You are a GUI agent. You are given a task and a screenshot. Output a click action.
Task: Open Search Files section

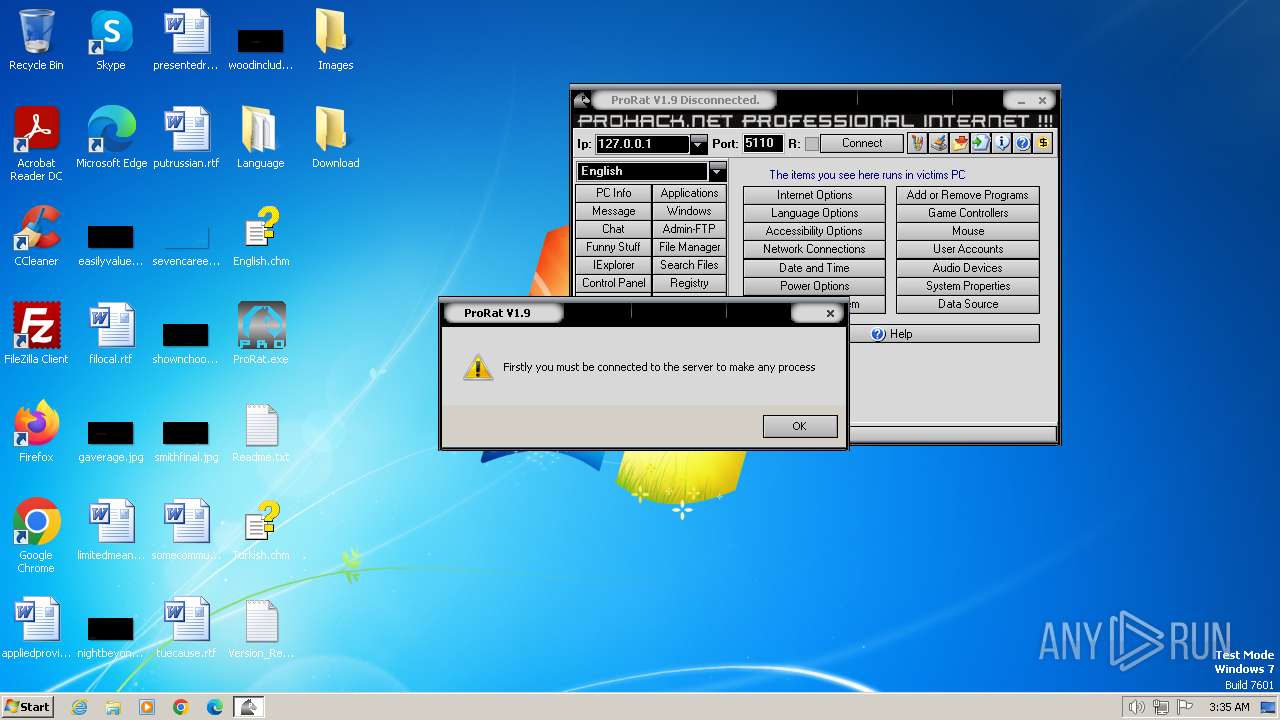[689, 265]
